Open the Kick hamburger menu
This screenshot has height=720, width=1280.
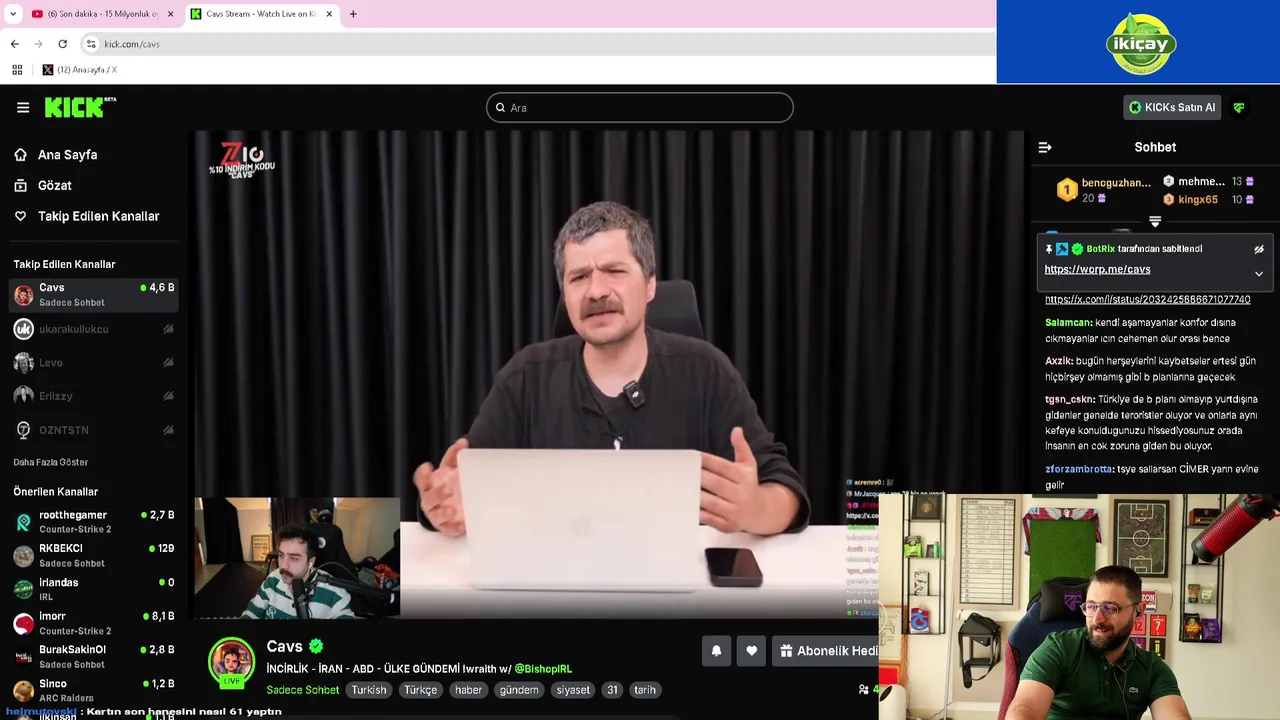click(23, 108)
